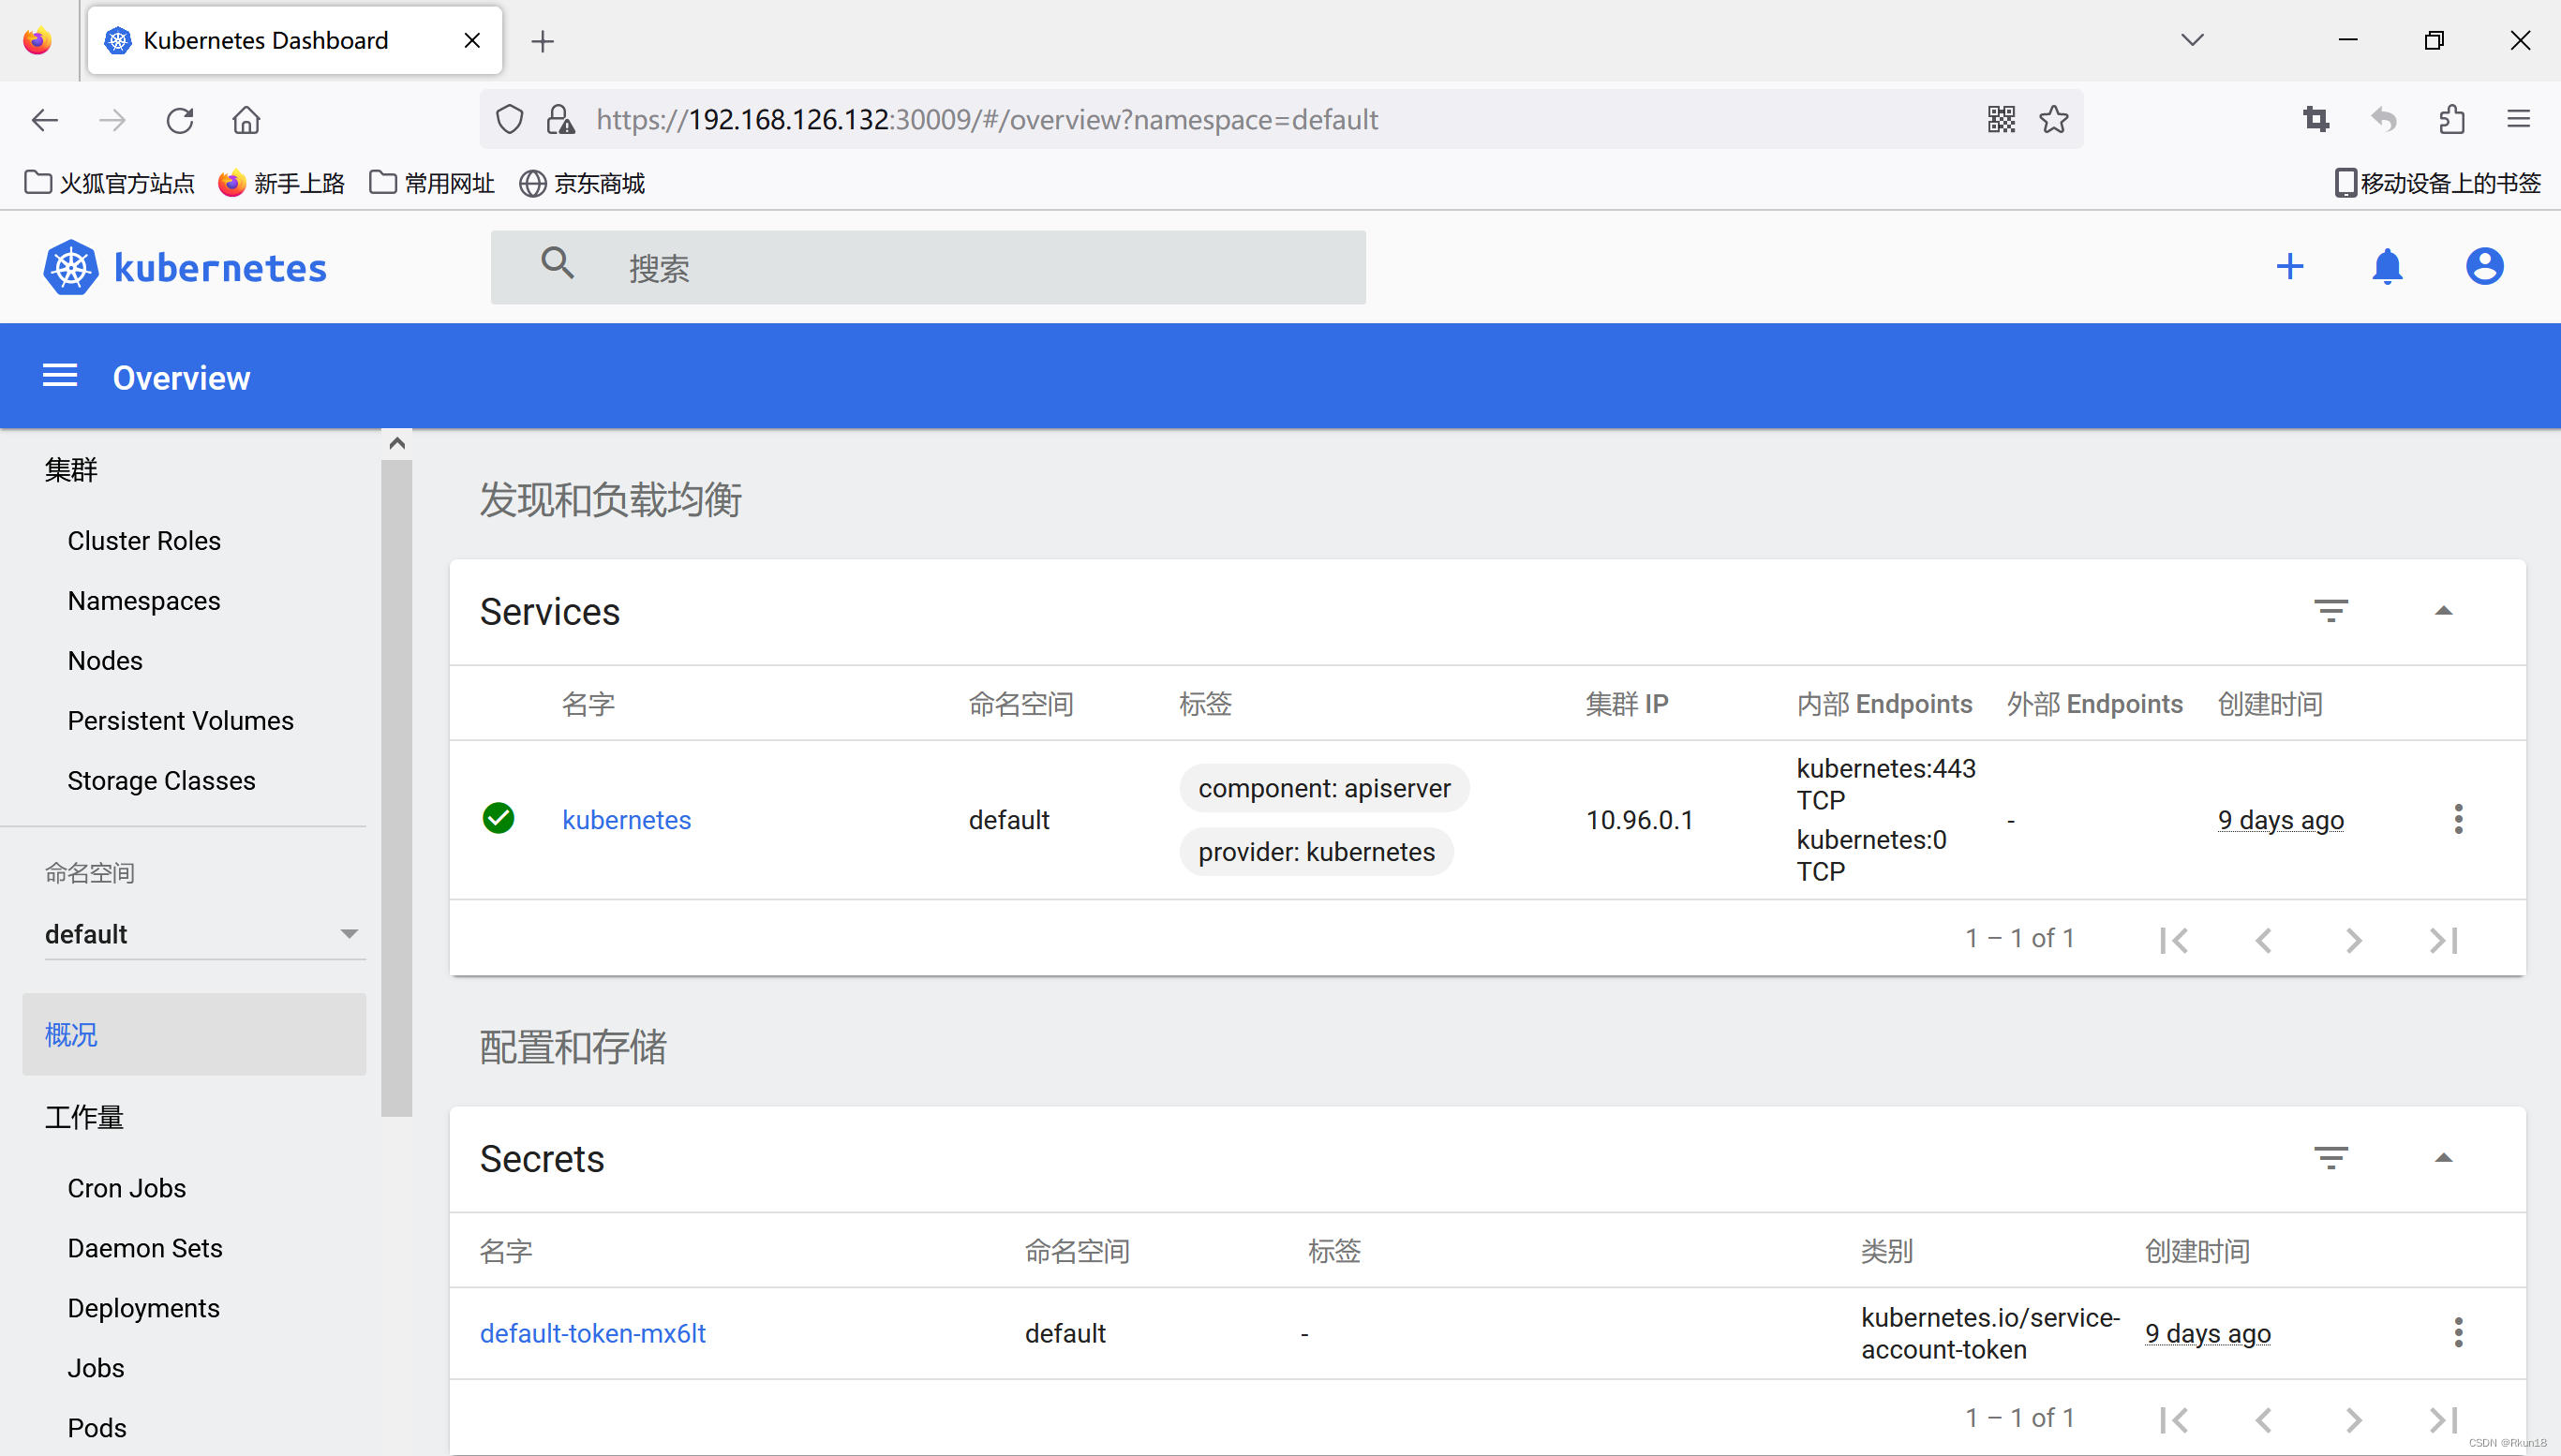Screen dimensions: 2561x1456
Task: Open Jobs in sidebar
Action: click(x=96, y=1368)
